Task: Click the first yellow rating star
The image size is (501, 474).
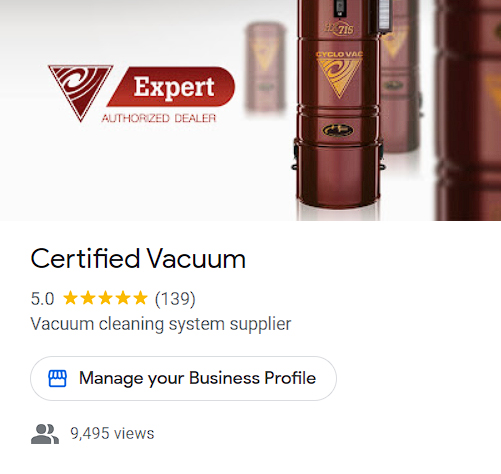Action: tap(71, 298)
